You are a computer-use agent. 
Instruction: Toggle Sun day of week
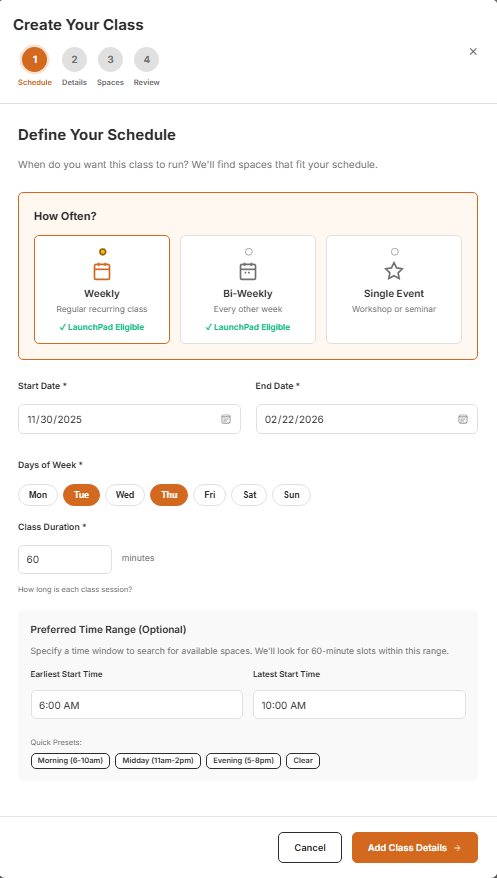click(291, 495)
